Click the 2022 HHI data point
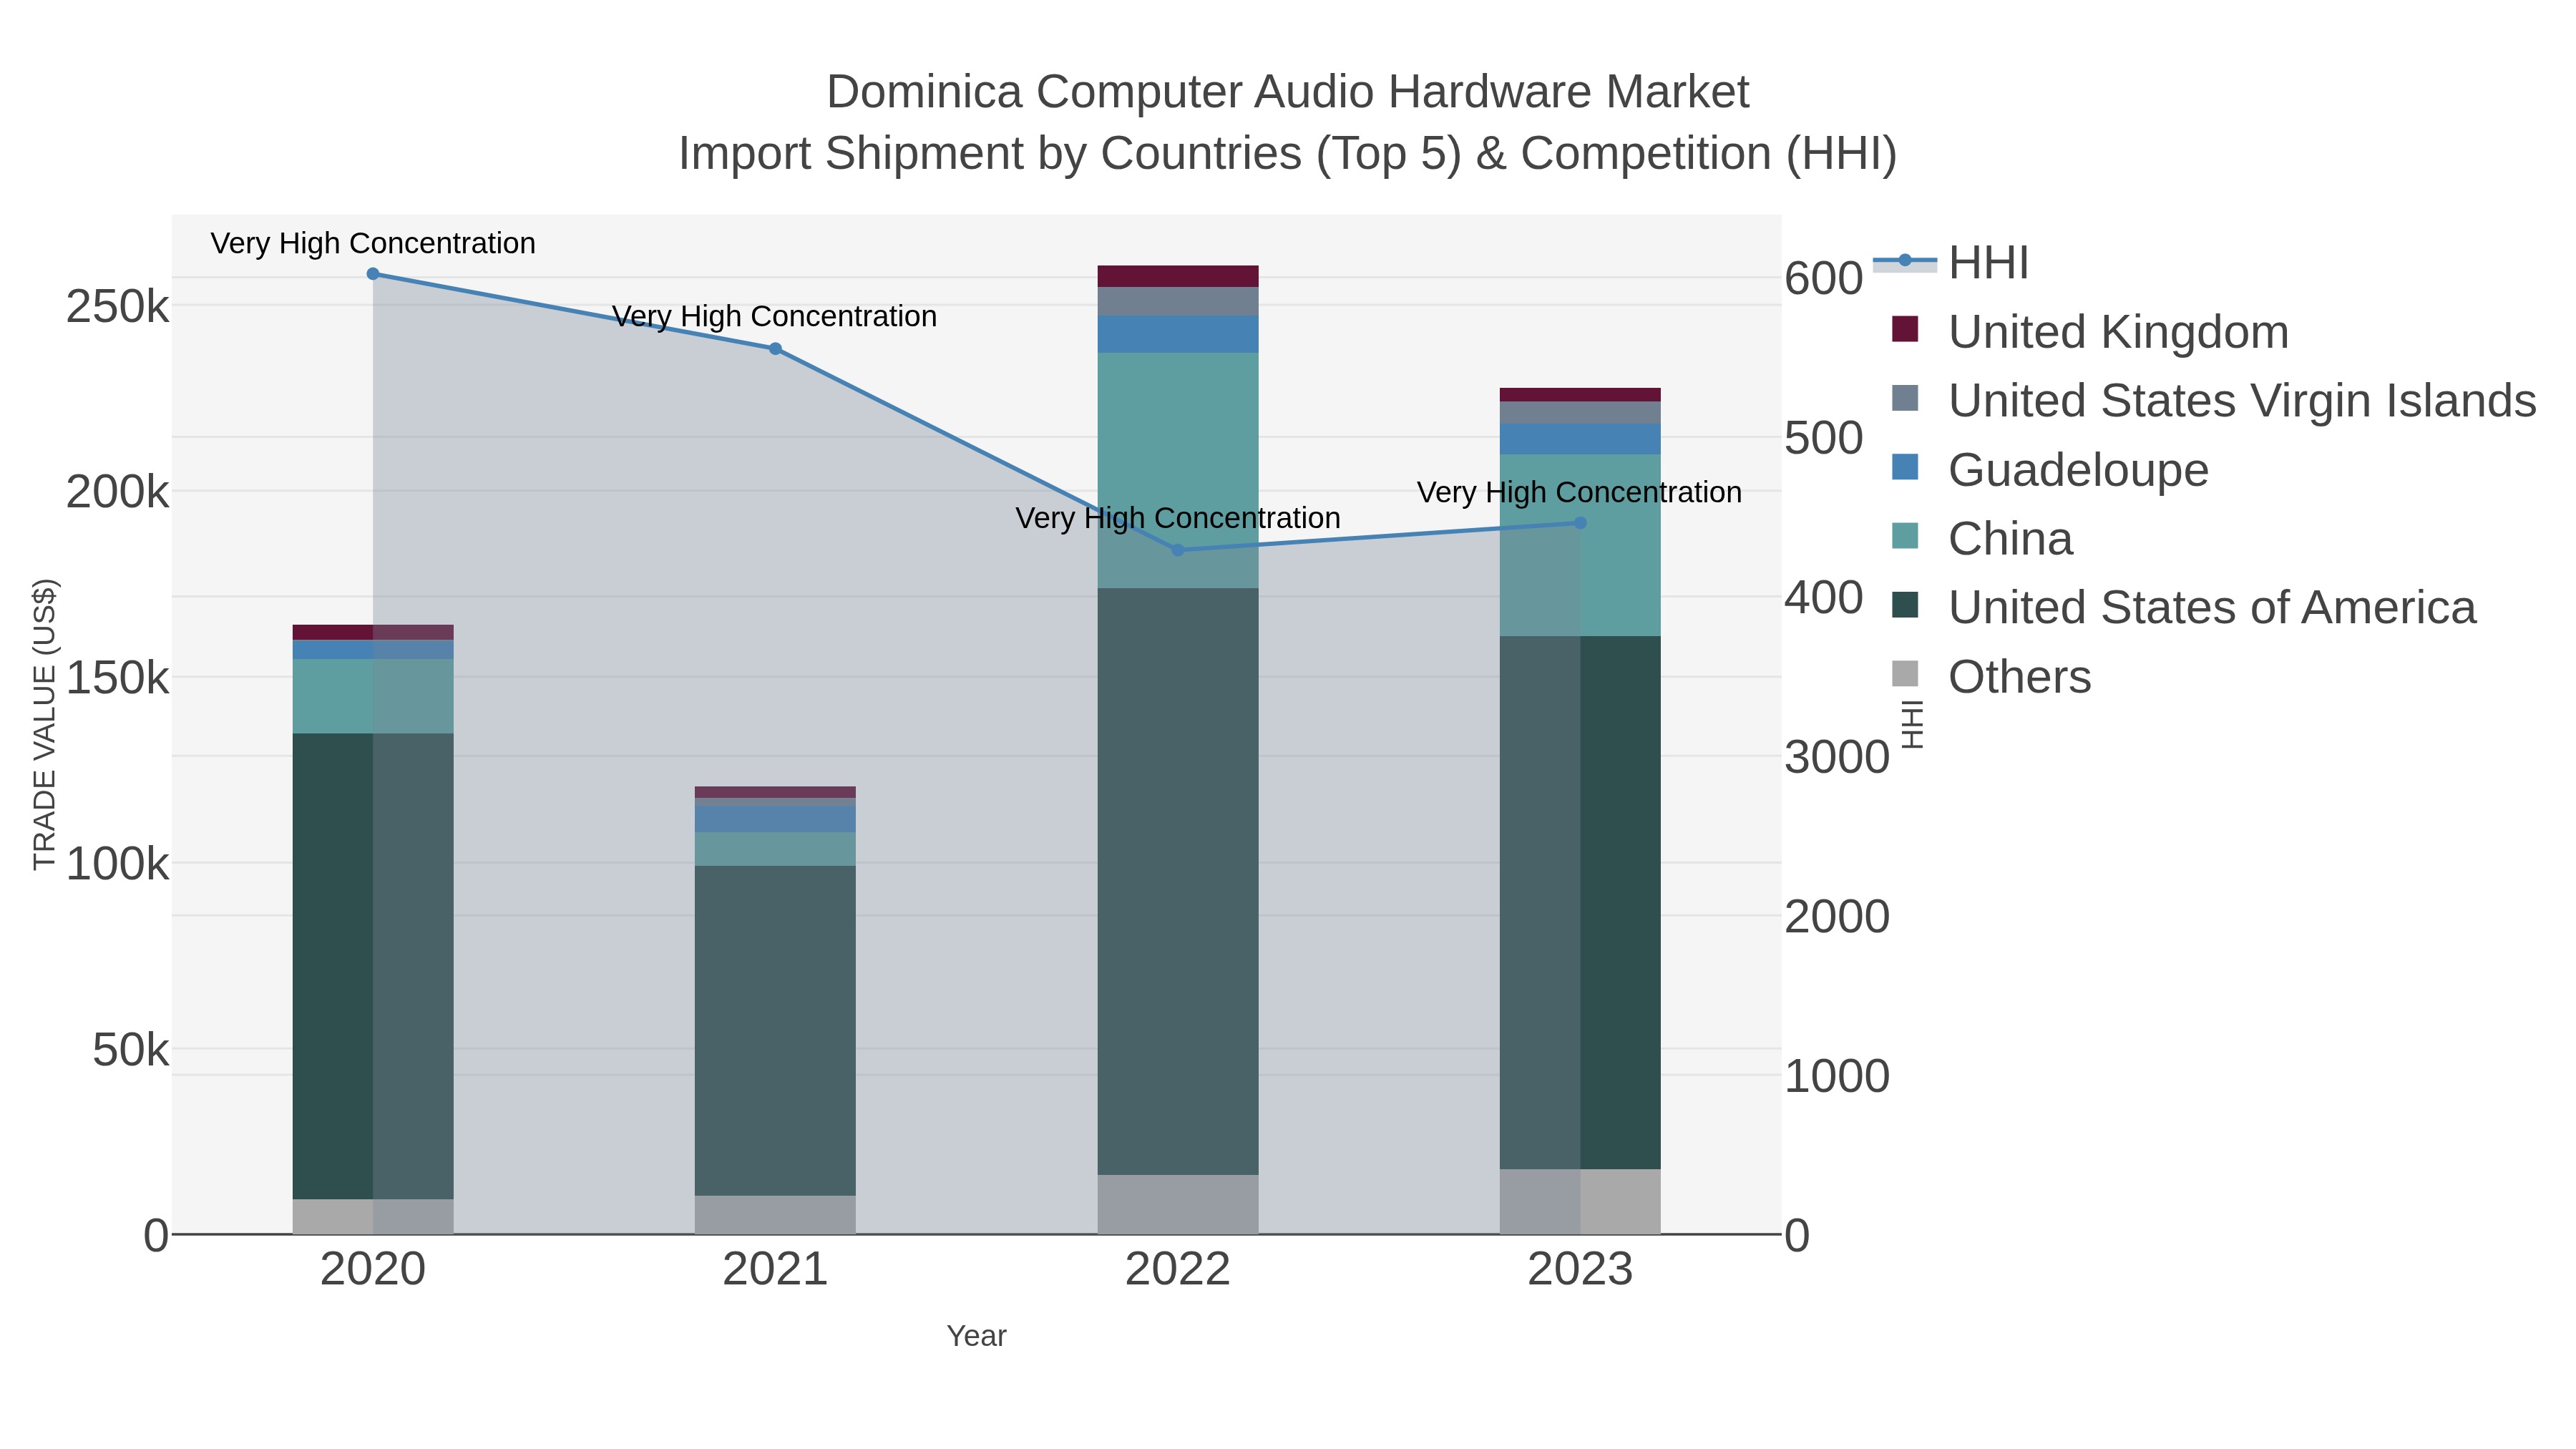This screenshot has height=1449, width=2576. click(1177, 550)
